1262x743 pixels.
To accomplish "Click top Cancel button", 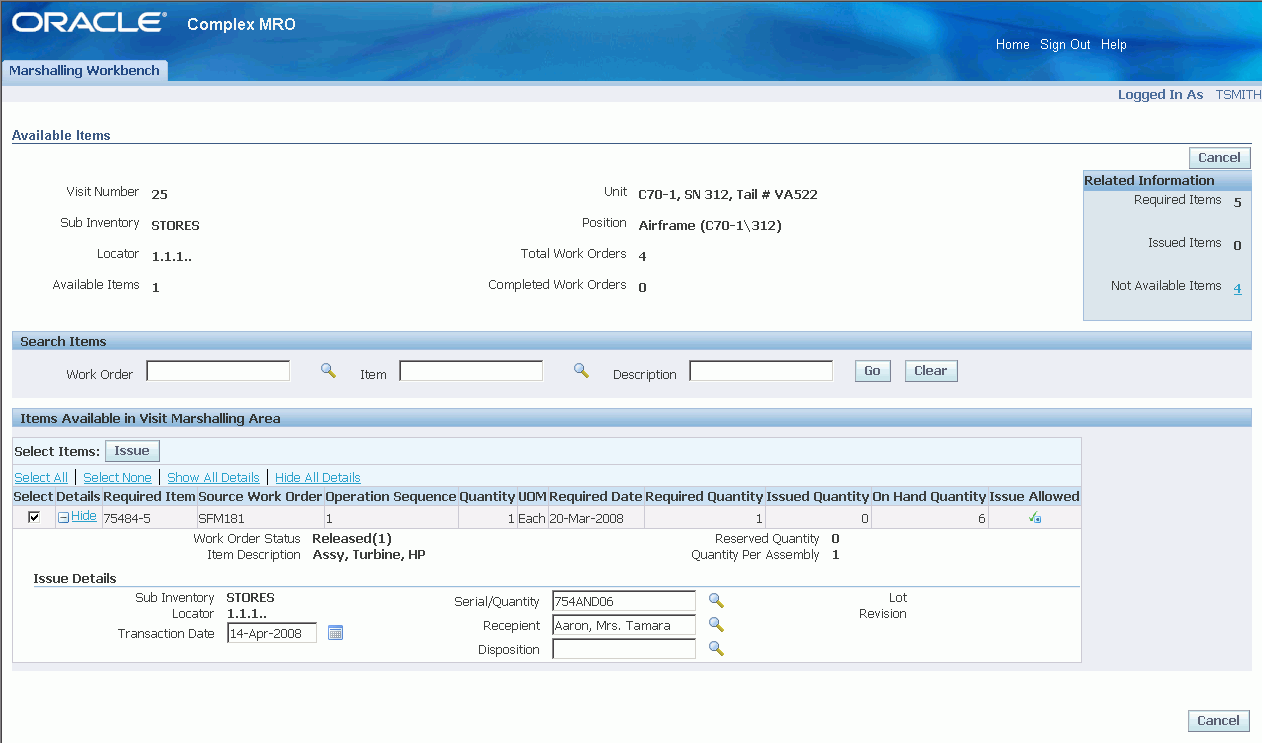I will click(x=1219, y=158).
